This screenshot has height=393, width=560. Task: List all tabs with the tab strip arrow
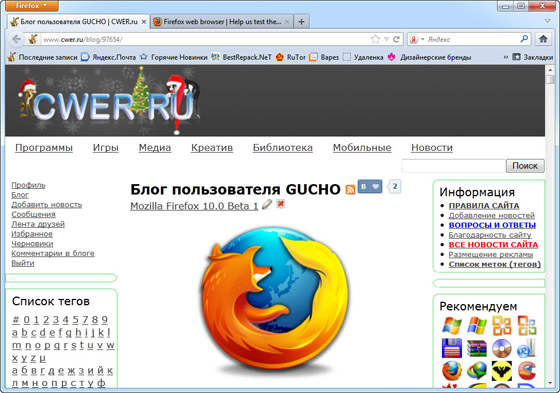548,21
